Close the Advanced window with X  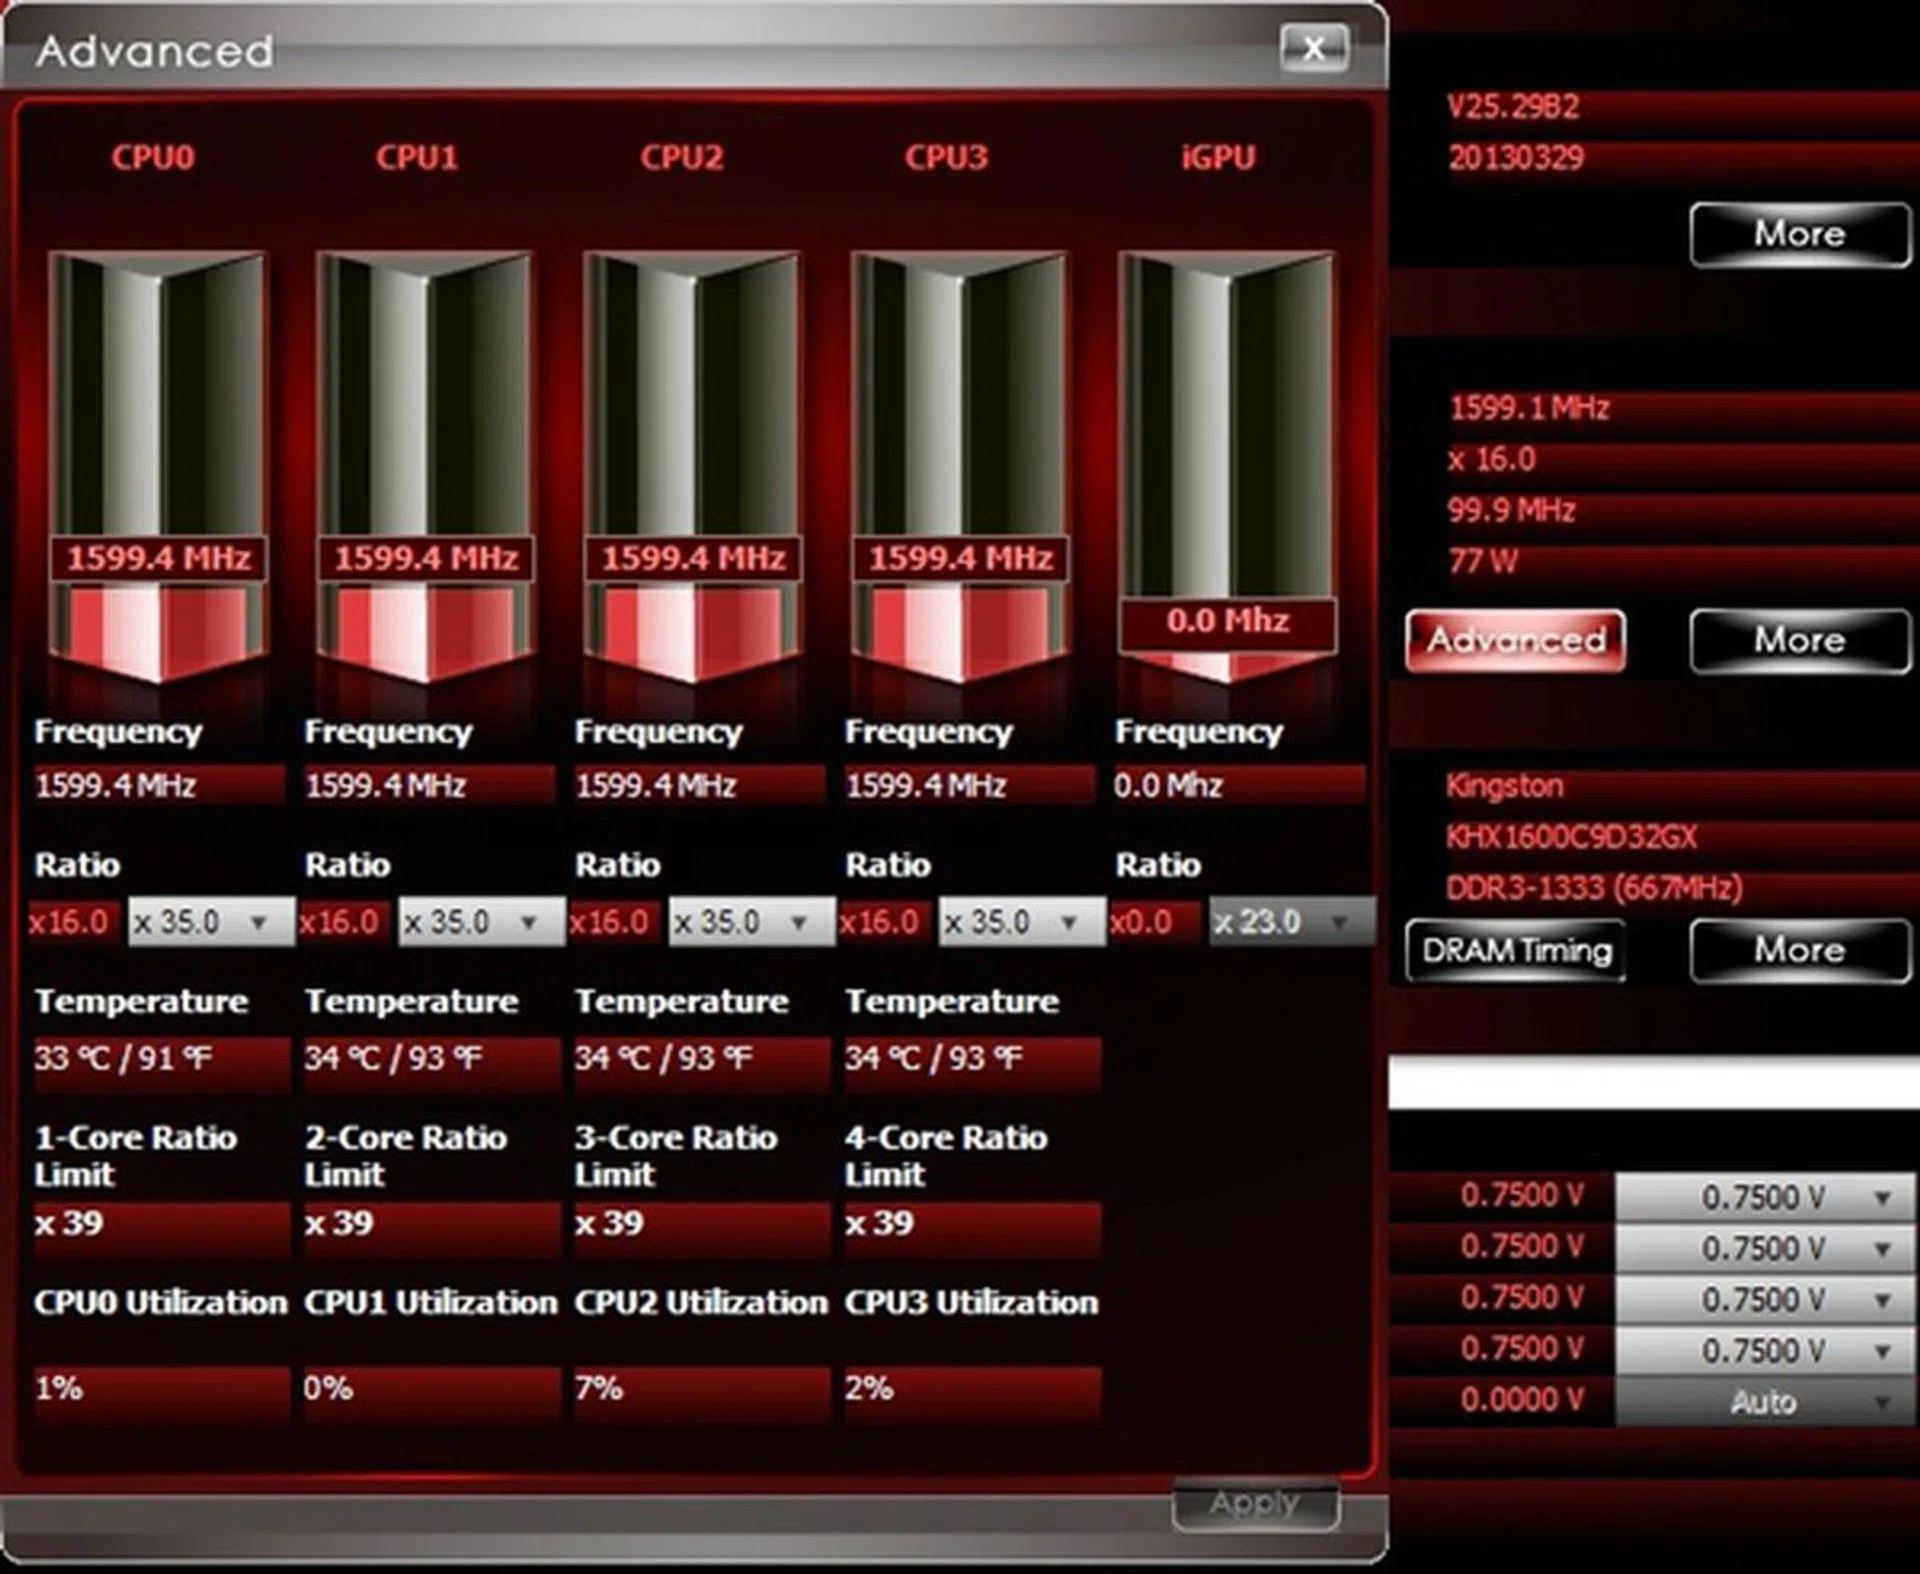[x=1314, y=48]
